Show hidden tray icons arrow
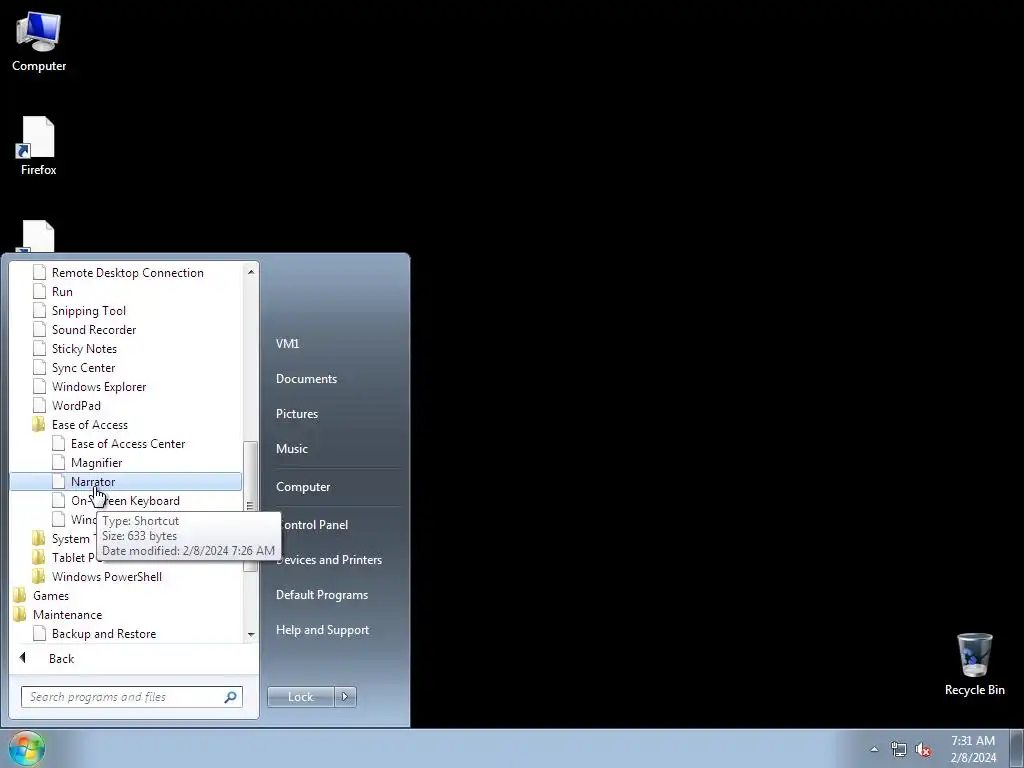1024x768 pixels. [x=874, y=750]
